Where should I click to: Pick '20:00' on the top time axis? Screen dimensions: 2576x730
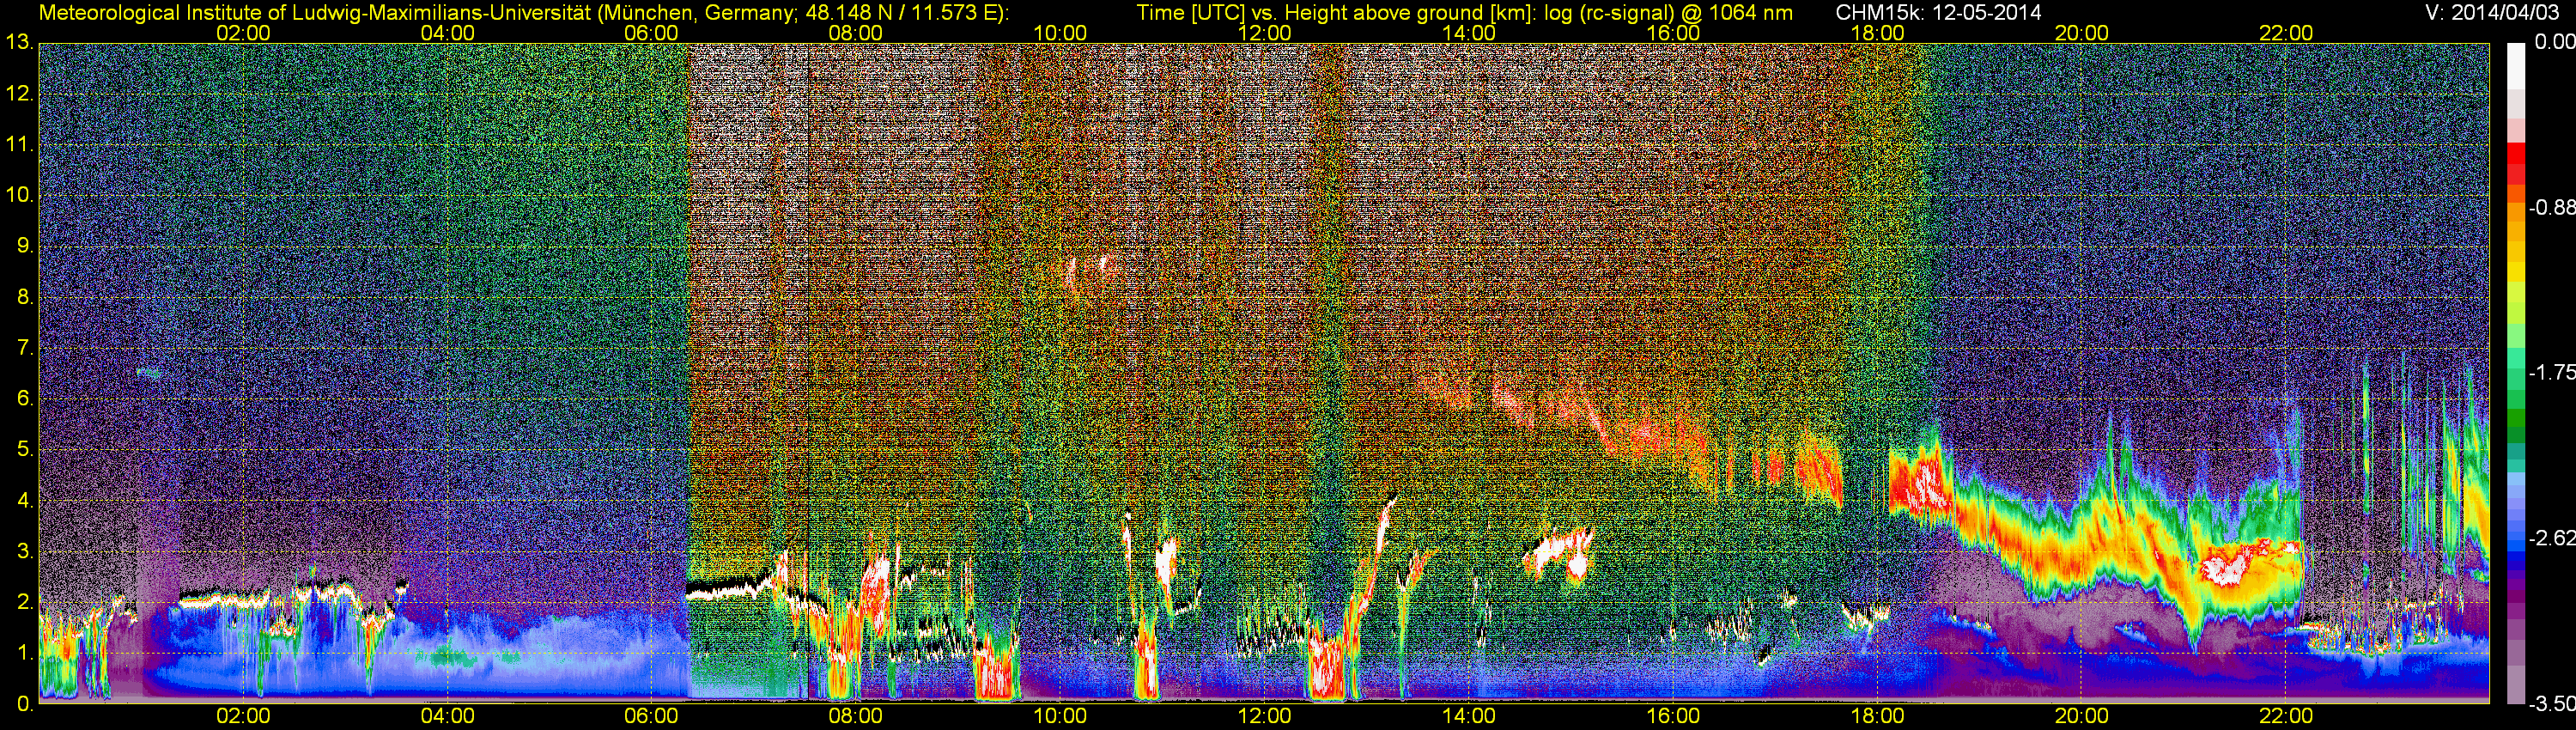pos(2082,33)
